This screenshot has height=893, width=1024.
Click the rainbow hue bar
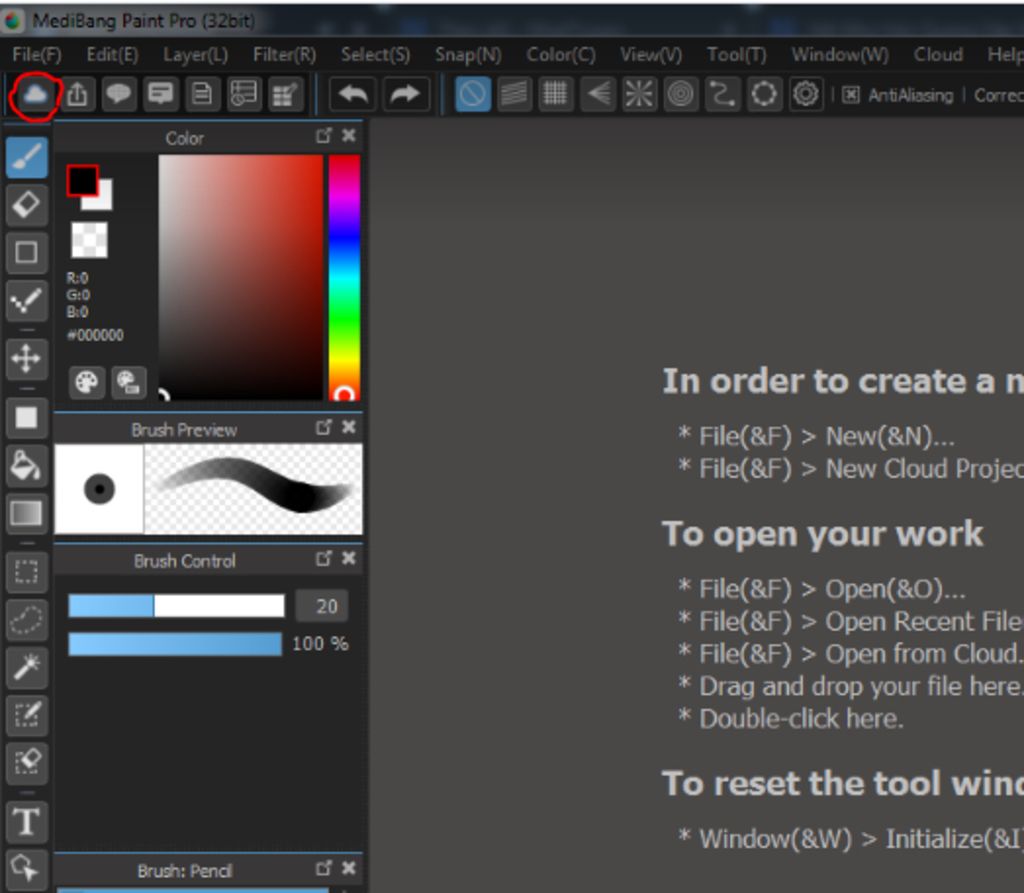click(344, 277)
